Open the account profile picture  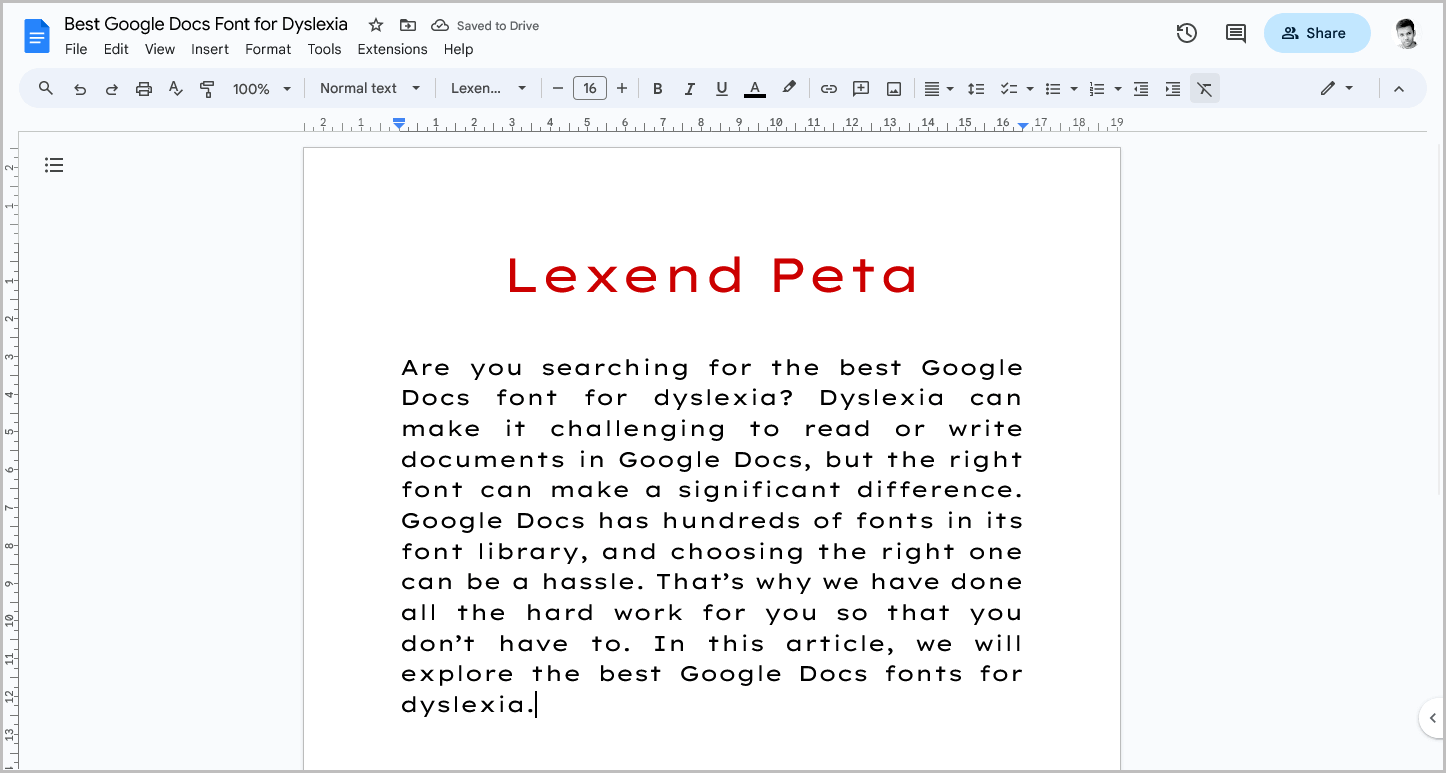(1407, 33)
